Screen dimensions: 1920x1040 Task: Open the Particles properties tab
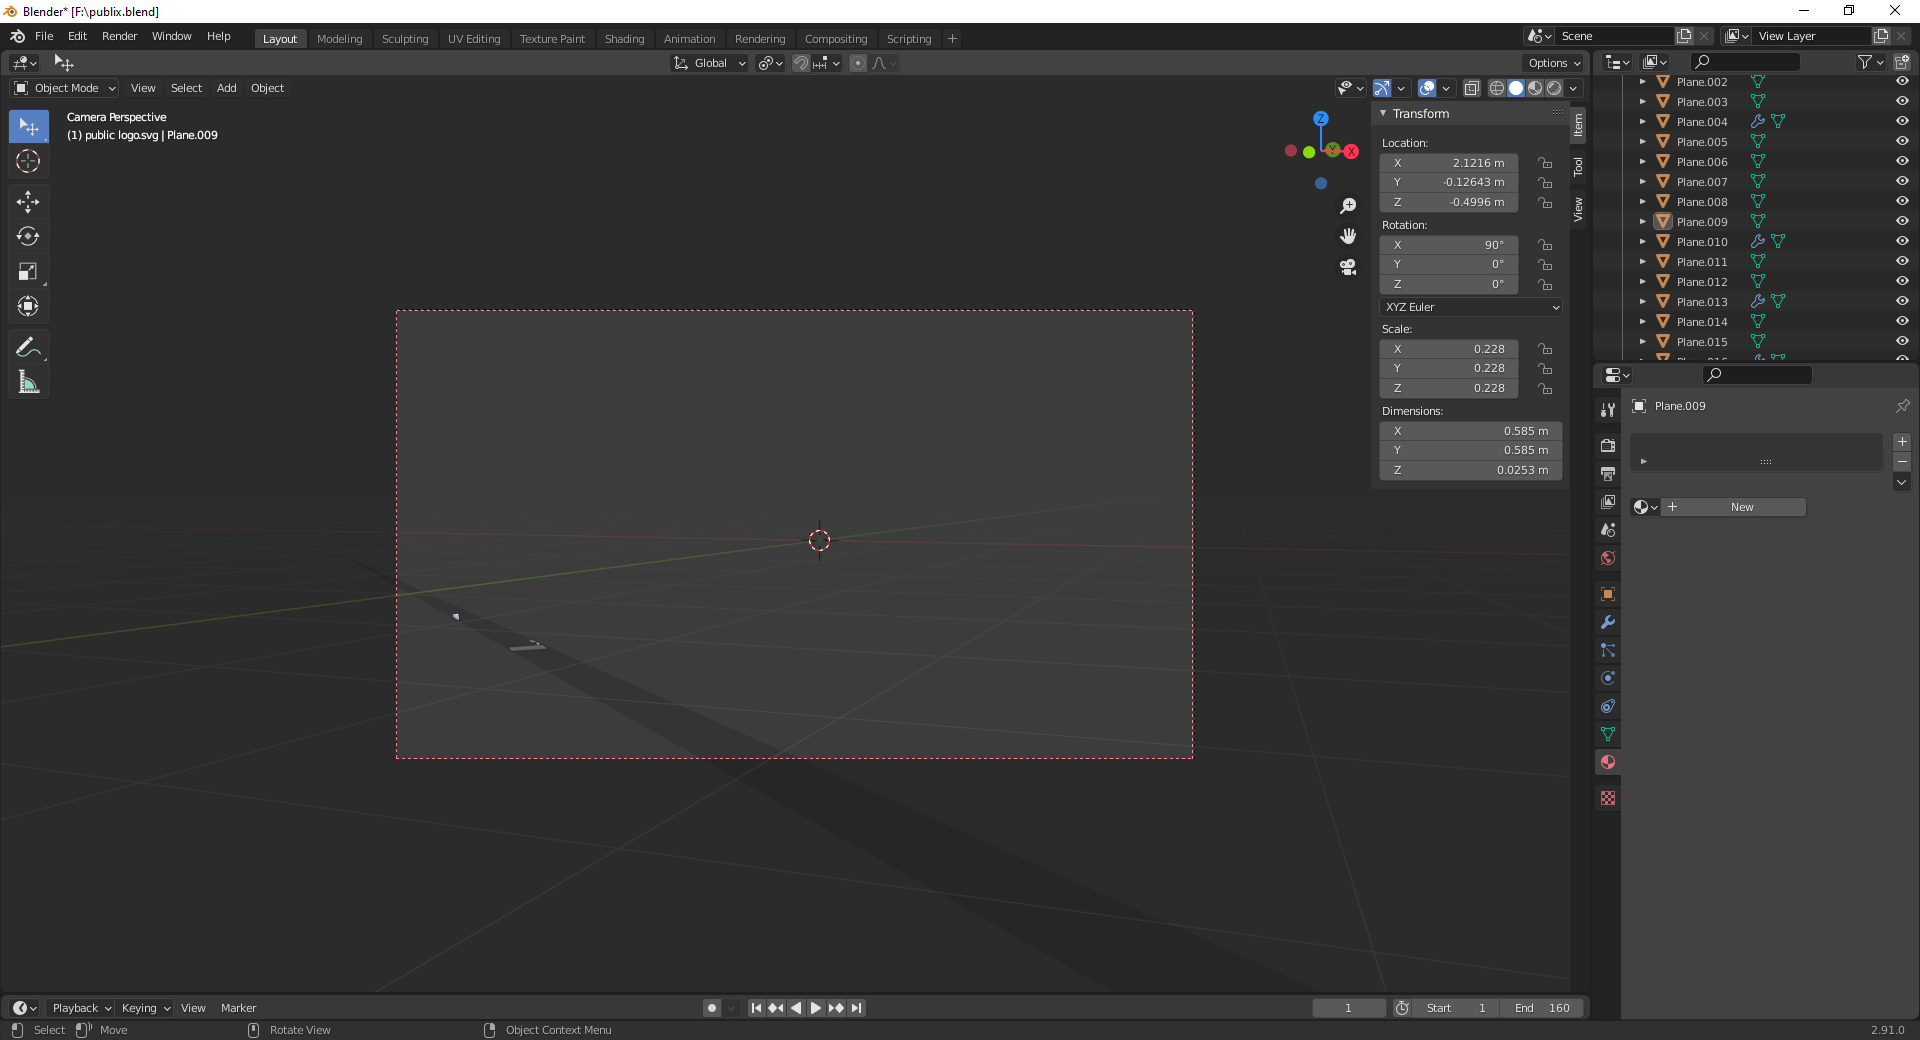coord(1608,650)
